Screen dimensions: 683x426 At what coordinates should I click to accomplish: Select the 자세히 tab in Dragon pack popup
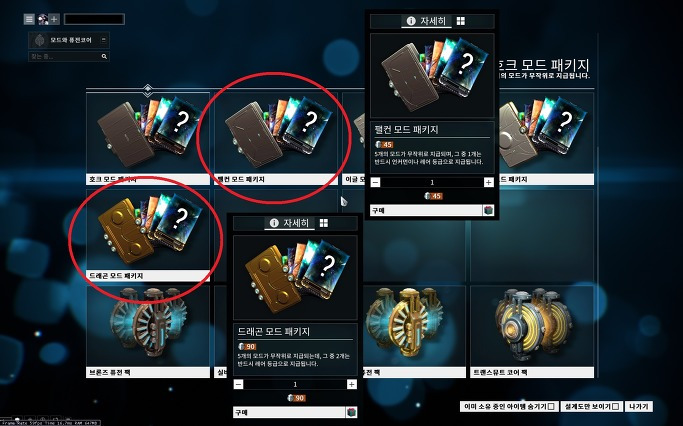click(x=290, y=223)
